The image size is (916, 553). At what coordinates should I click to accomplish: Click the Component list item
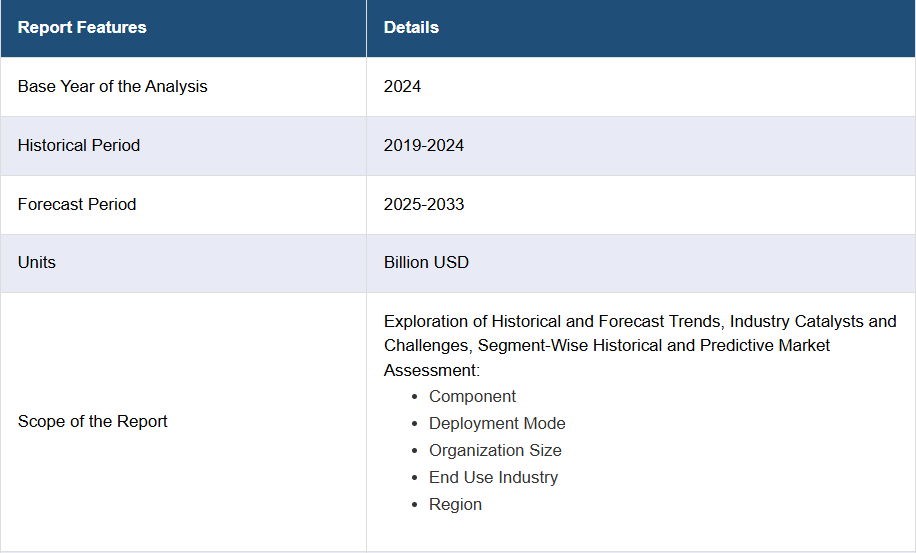pos(472,397)
